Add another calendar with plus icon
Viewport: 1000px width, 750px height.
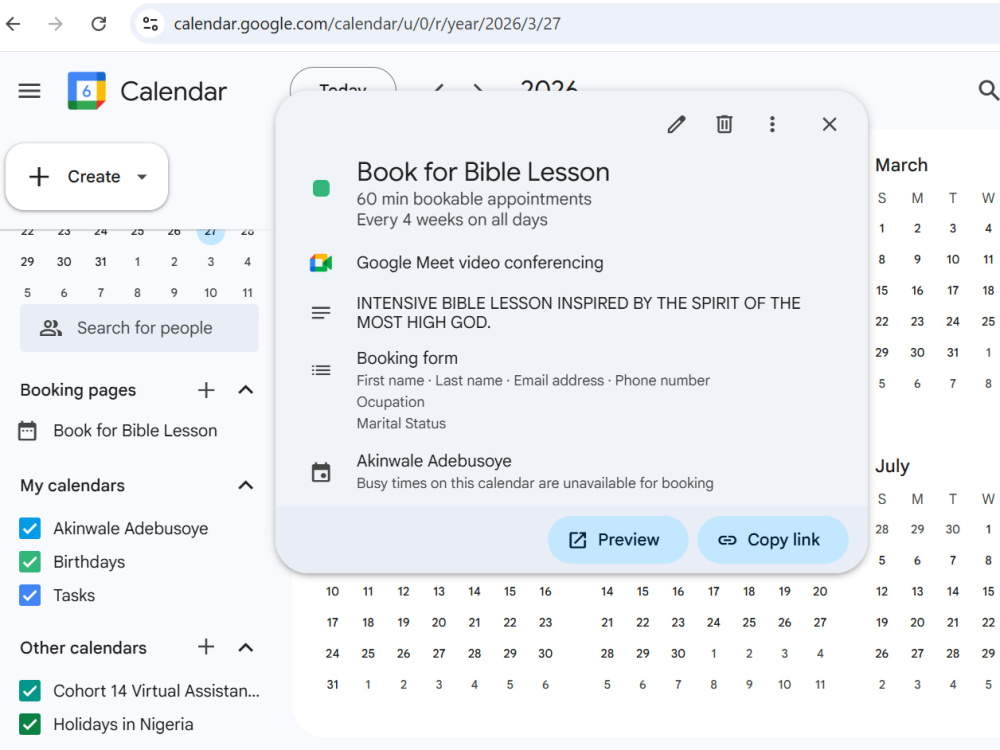click(x=206, y=647)
